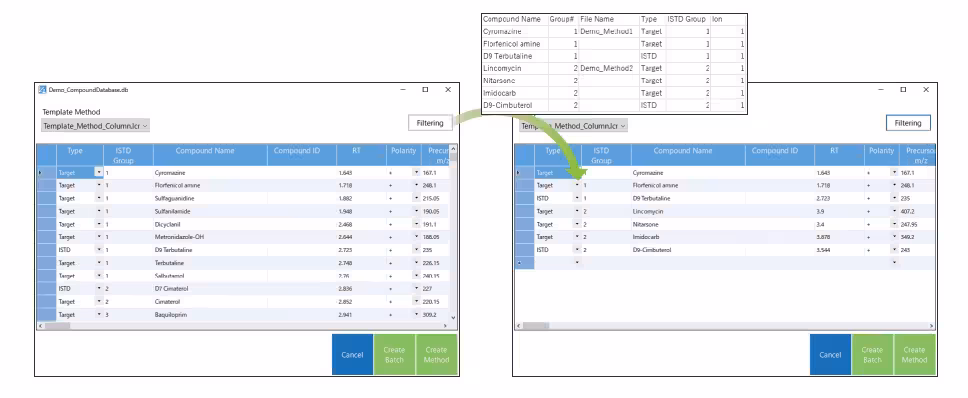
Task: Click RT column header in Demo_CompoundDatabase.db window
Action: point(361,155)
